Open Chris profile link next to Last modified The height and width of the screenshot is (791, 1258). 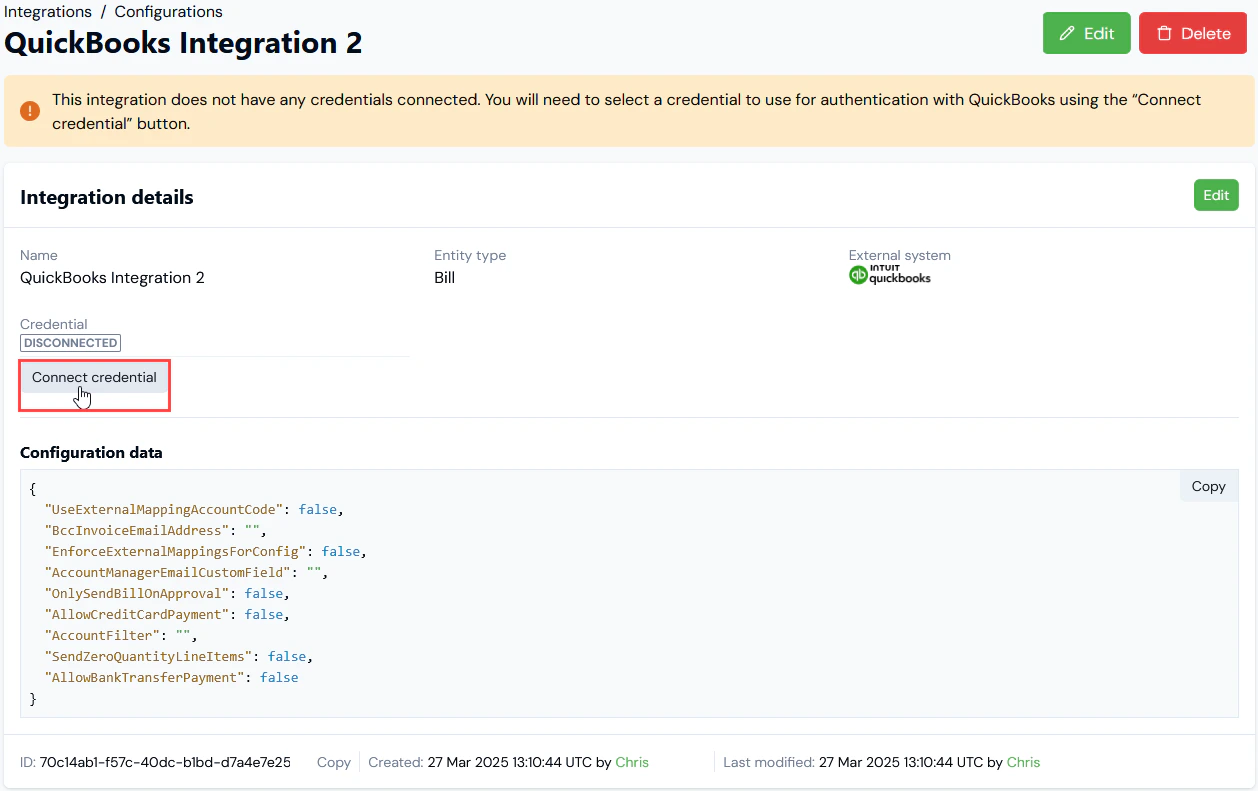pos(1023,762)
